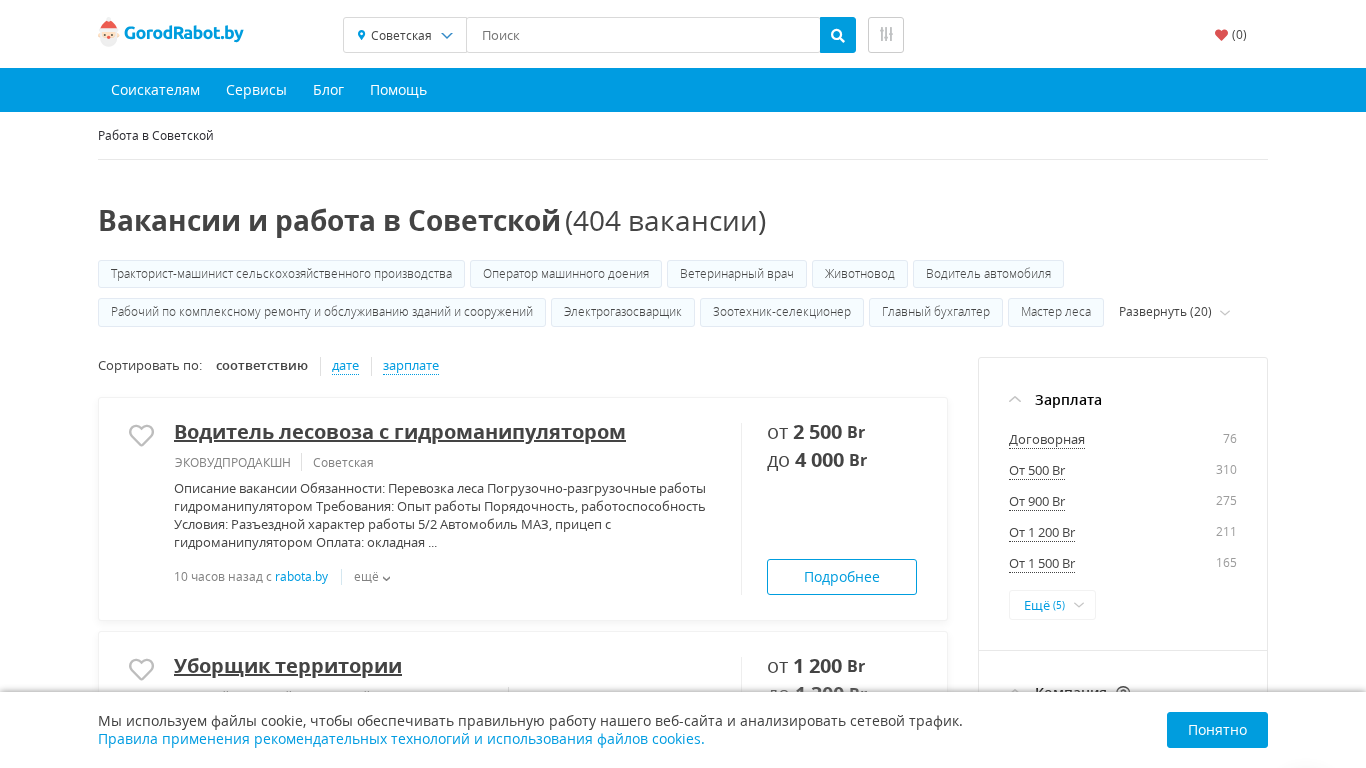Open the advanced filters sliders icon

pos(886,35)
